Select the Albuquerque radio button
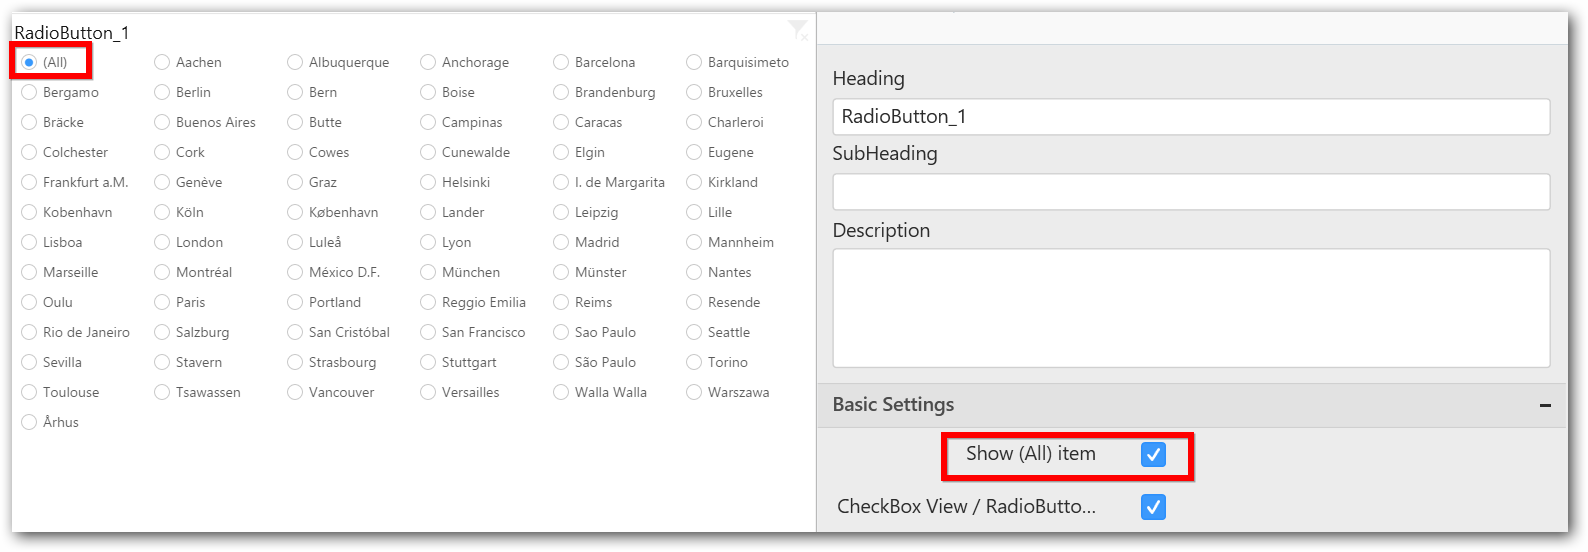This screenshot has width=1588, height=552. click(x=295, y=62)
